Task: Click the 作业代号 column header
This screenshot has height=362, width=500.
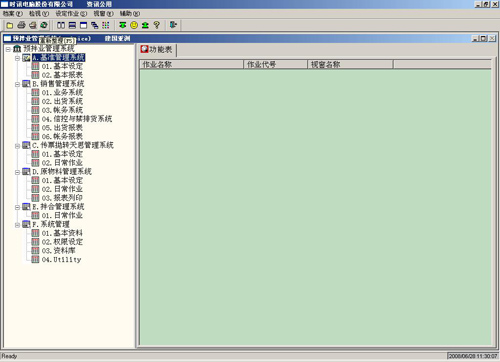Action: pos(275,65)
